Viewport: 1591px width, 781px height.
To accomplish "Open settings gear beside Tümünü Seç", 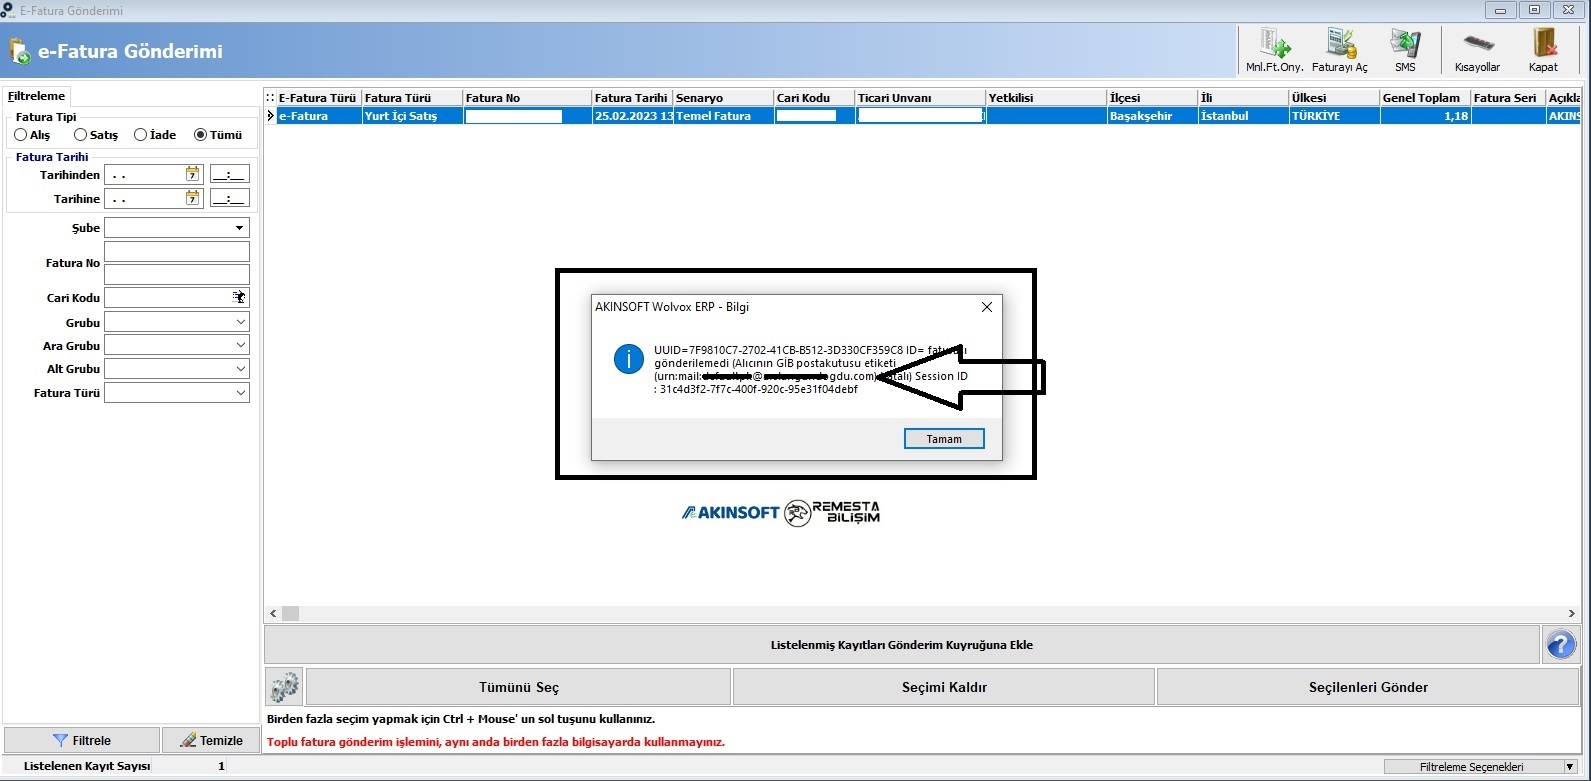I will pos(284,687).
